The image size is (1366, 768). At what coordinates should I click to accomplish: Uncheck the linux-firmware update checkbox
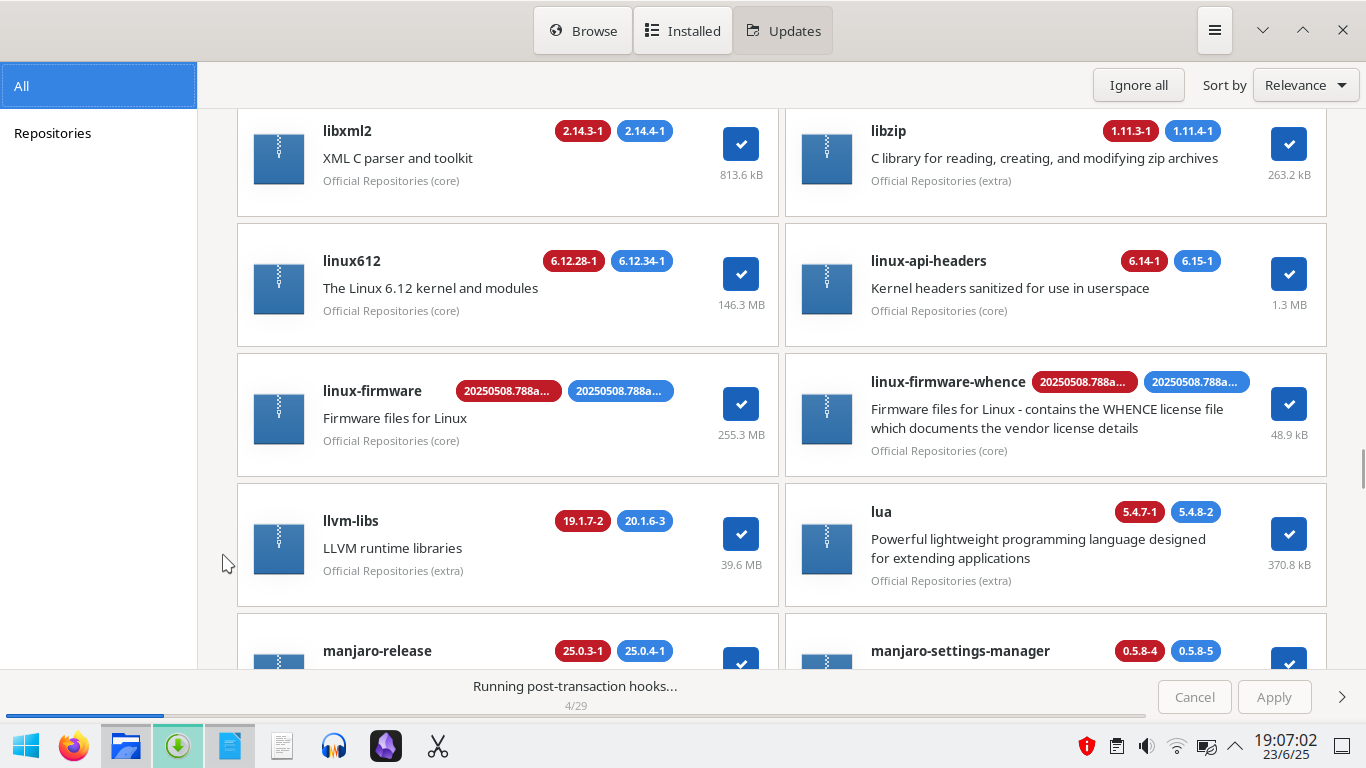pyautogui.click(x=741, y=404)
